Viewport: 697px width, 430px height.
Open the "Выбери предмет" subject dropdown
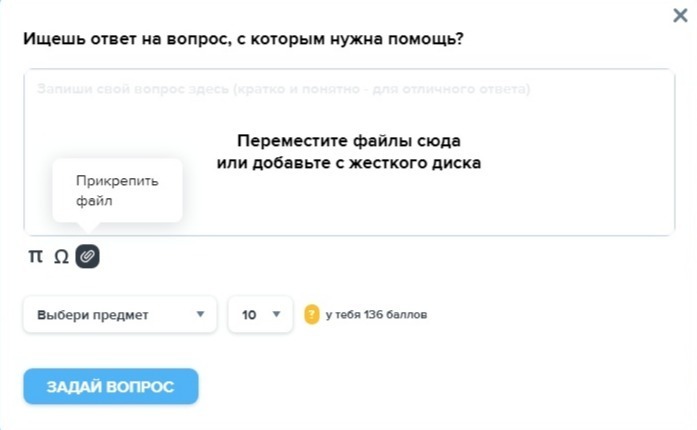[x=120, y=314]
